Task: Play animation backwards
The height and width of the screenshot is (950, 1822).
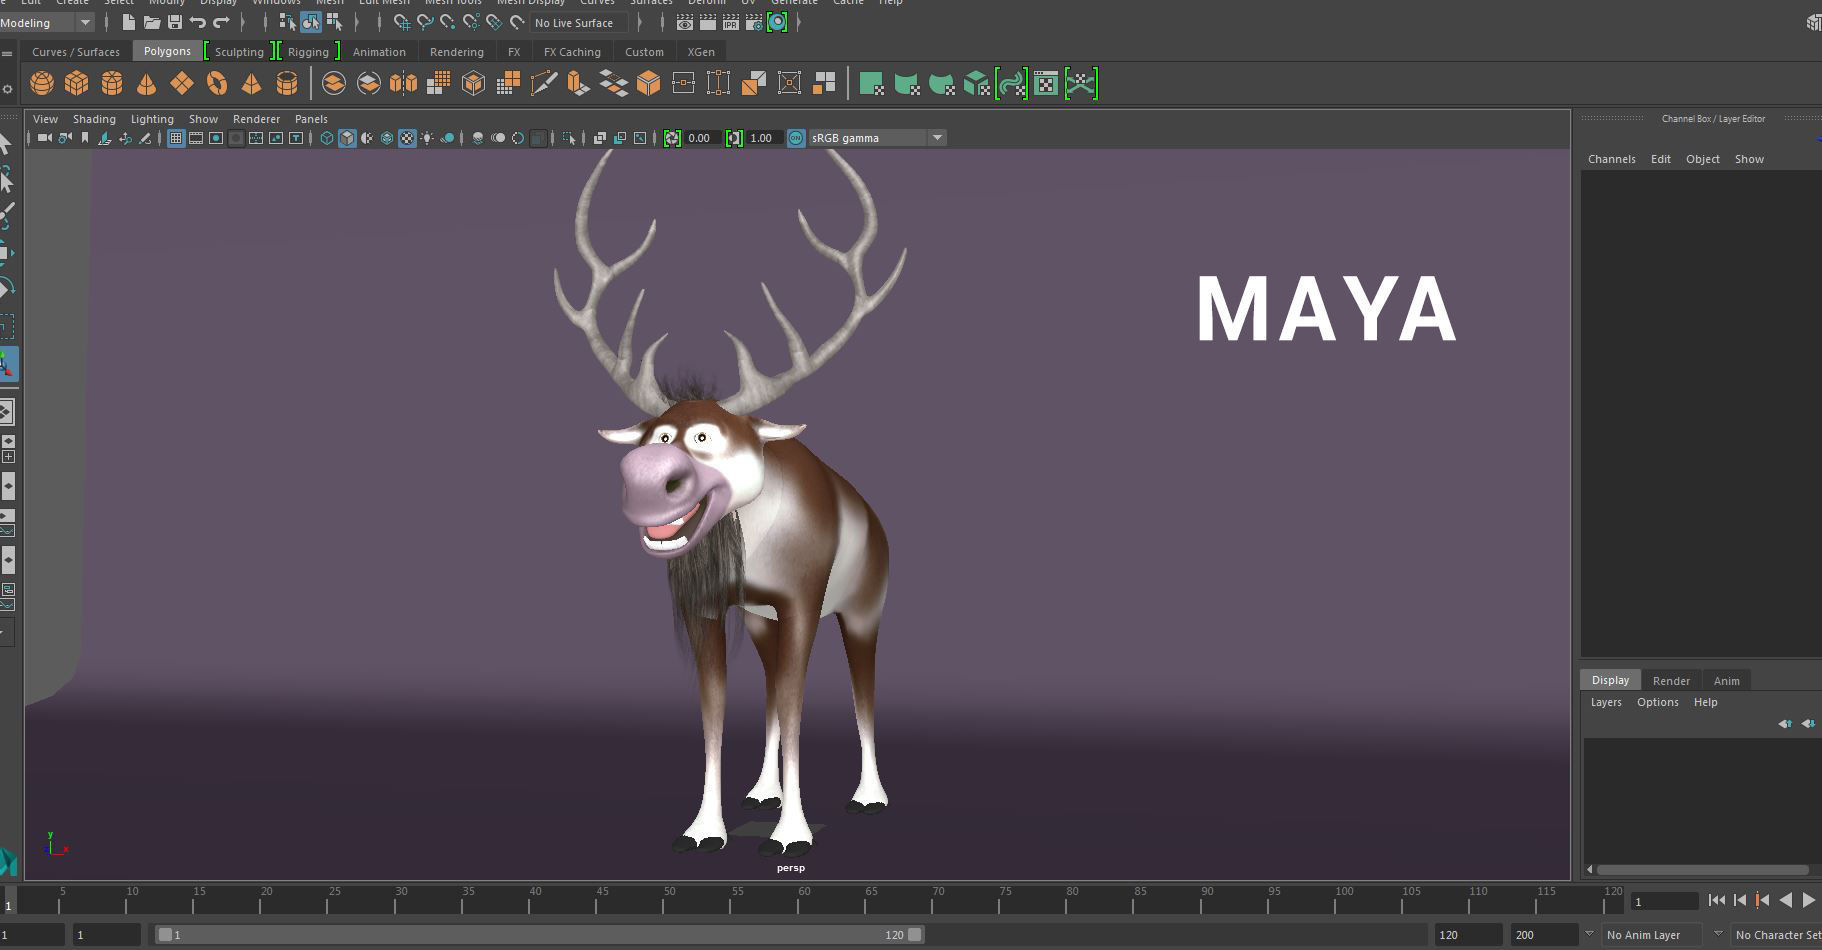Action: tap(1786, 900)
